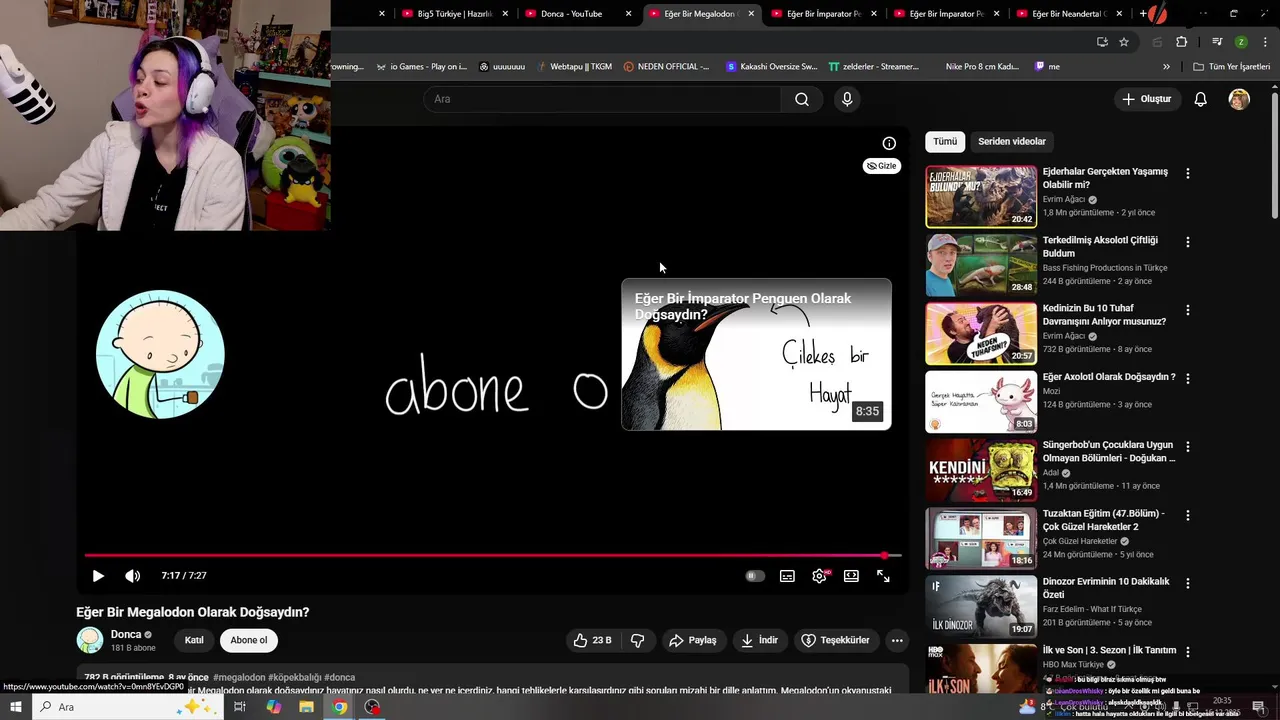Image resolution: width=1280 pixels, height=720 pixels.
Task: Open the media control icon in toolbar
Action: 1217,42
